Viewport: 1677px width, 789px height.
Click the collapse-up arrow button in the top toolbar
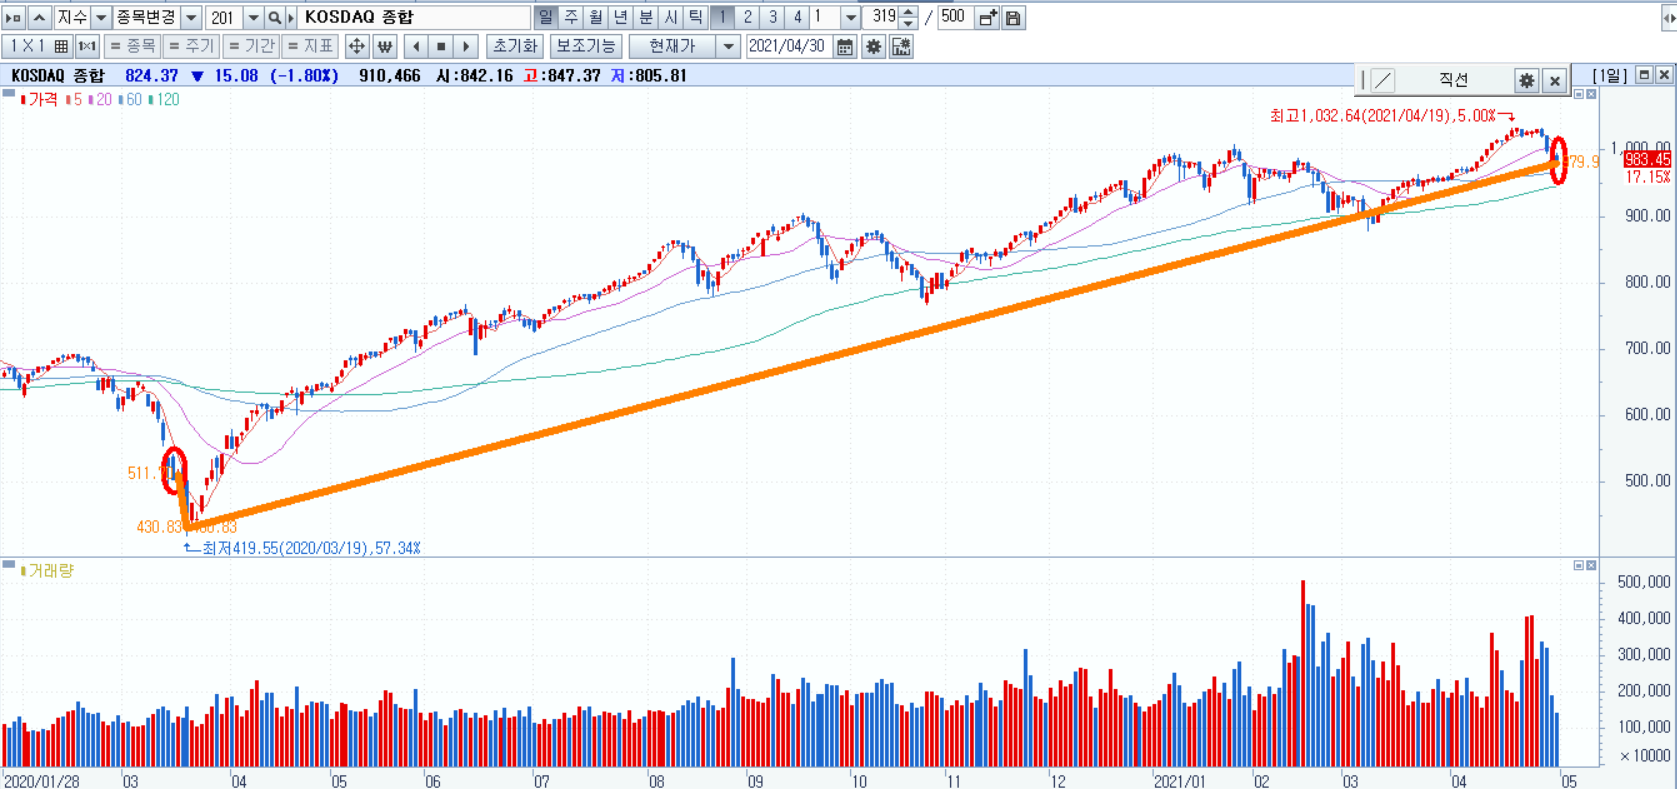[x=39, y=18]
